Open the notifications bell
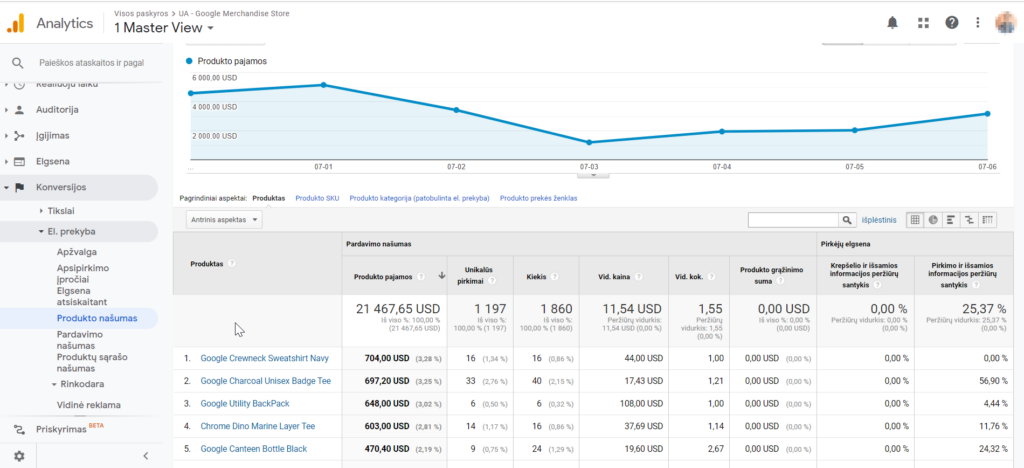 892,23
